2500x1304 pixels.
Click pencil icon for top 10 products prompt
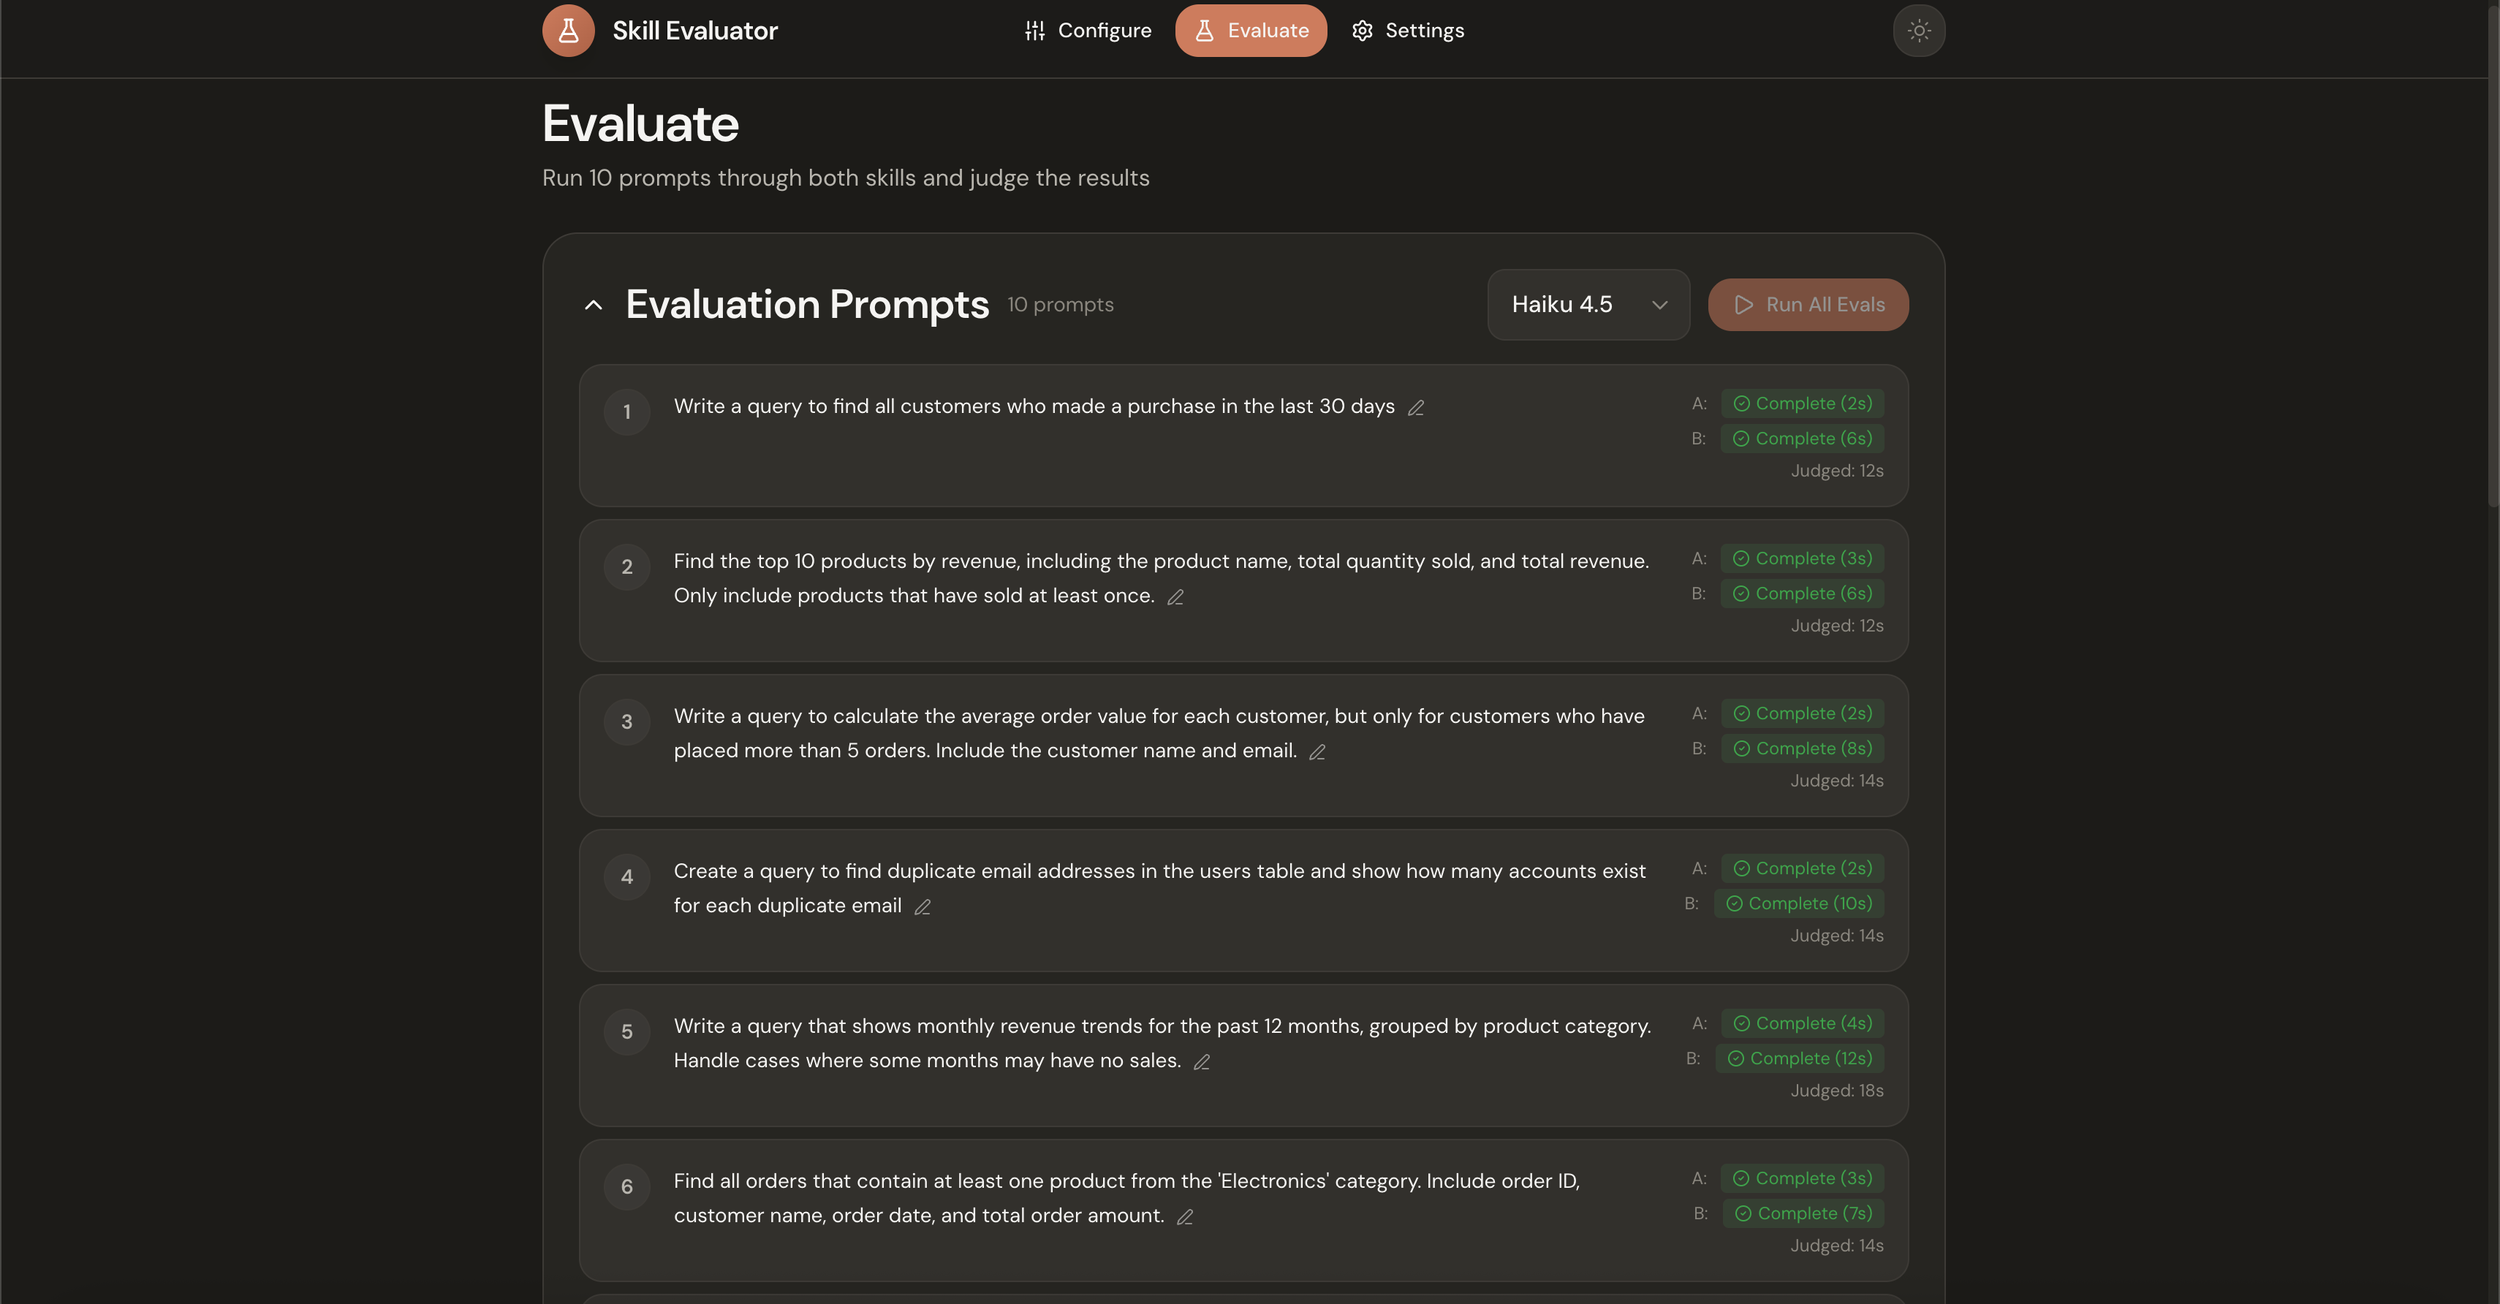(x=1175, y=597)
